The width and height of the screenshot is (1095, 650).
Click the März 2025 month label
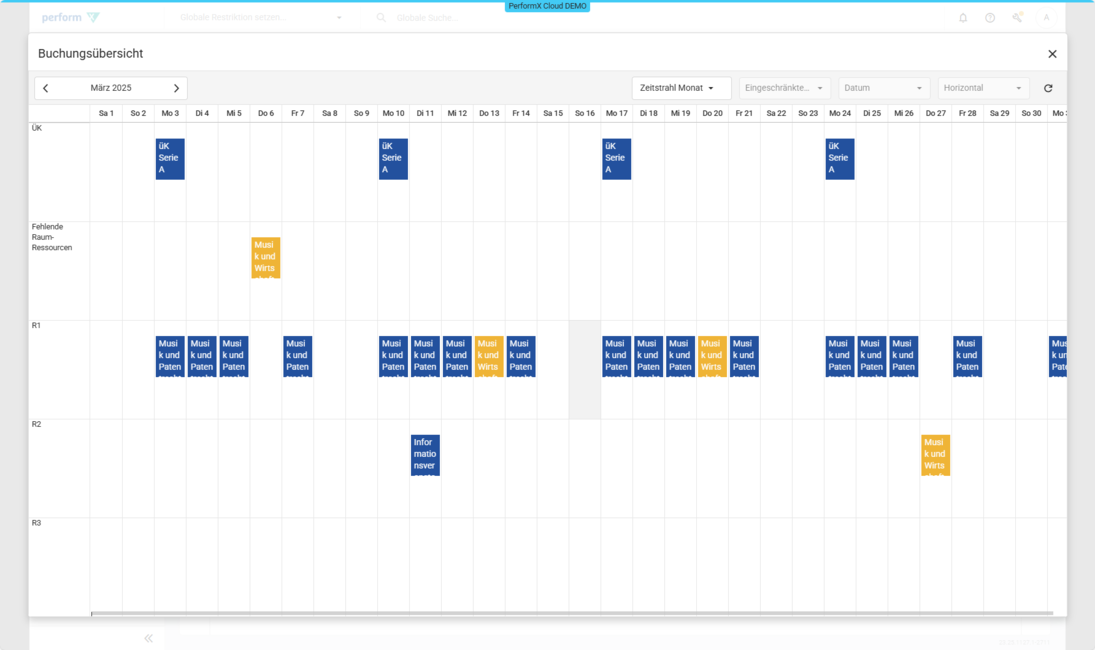click(111, 88)
